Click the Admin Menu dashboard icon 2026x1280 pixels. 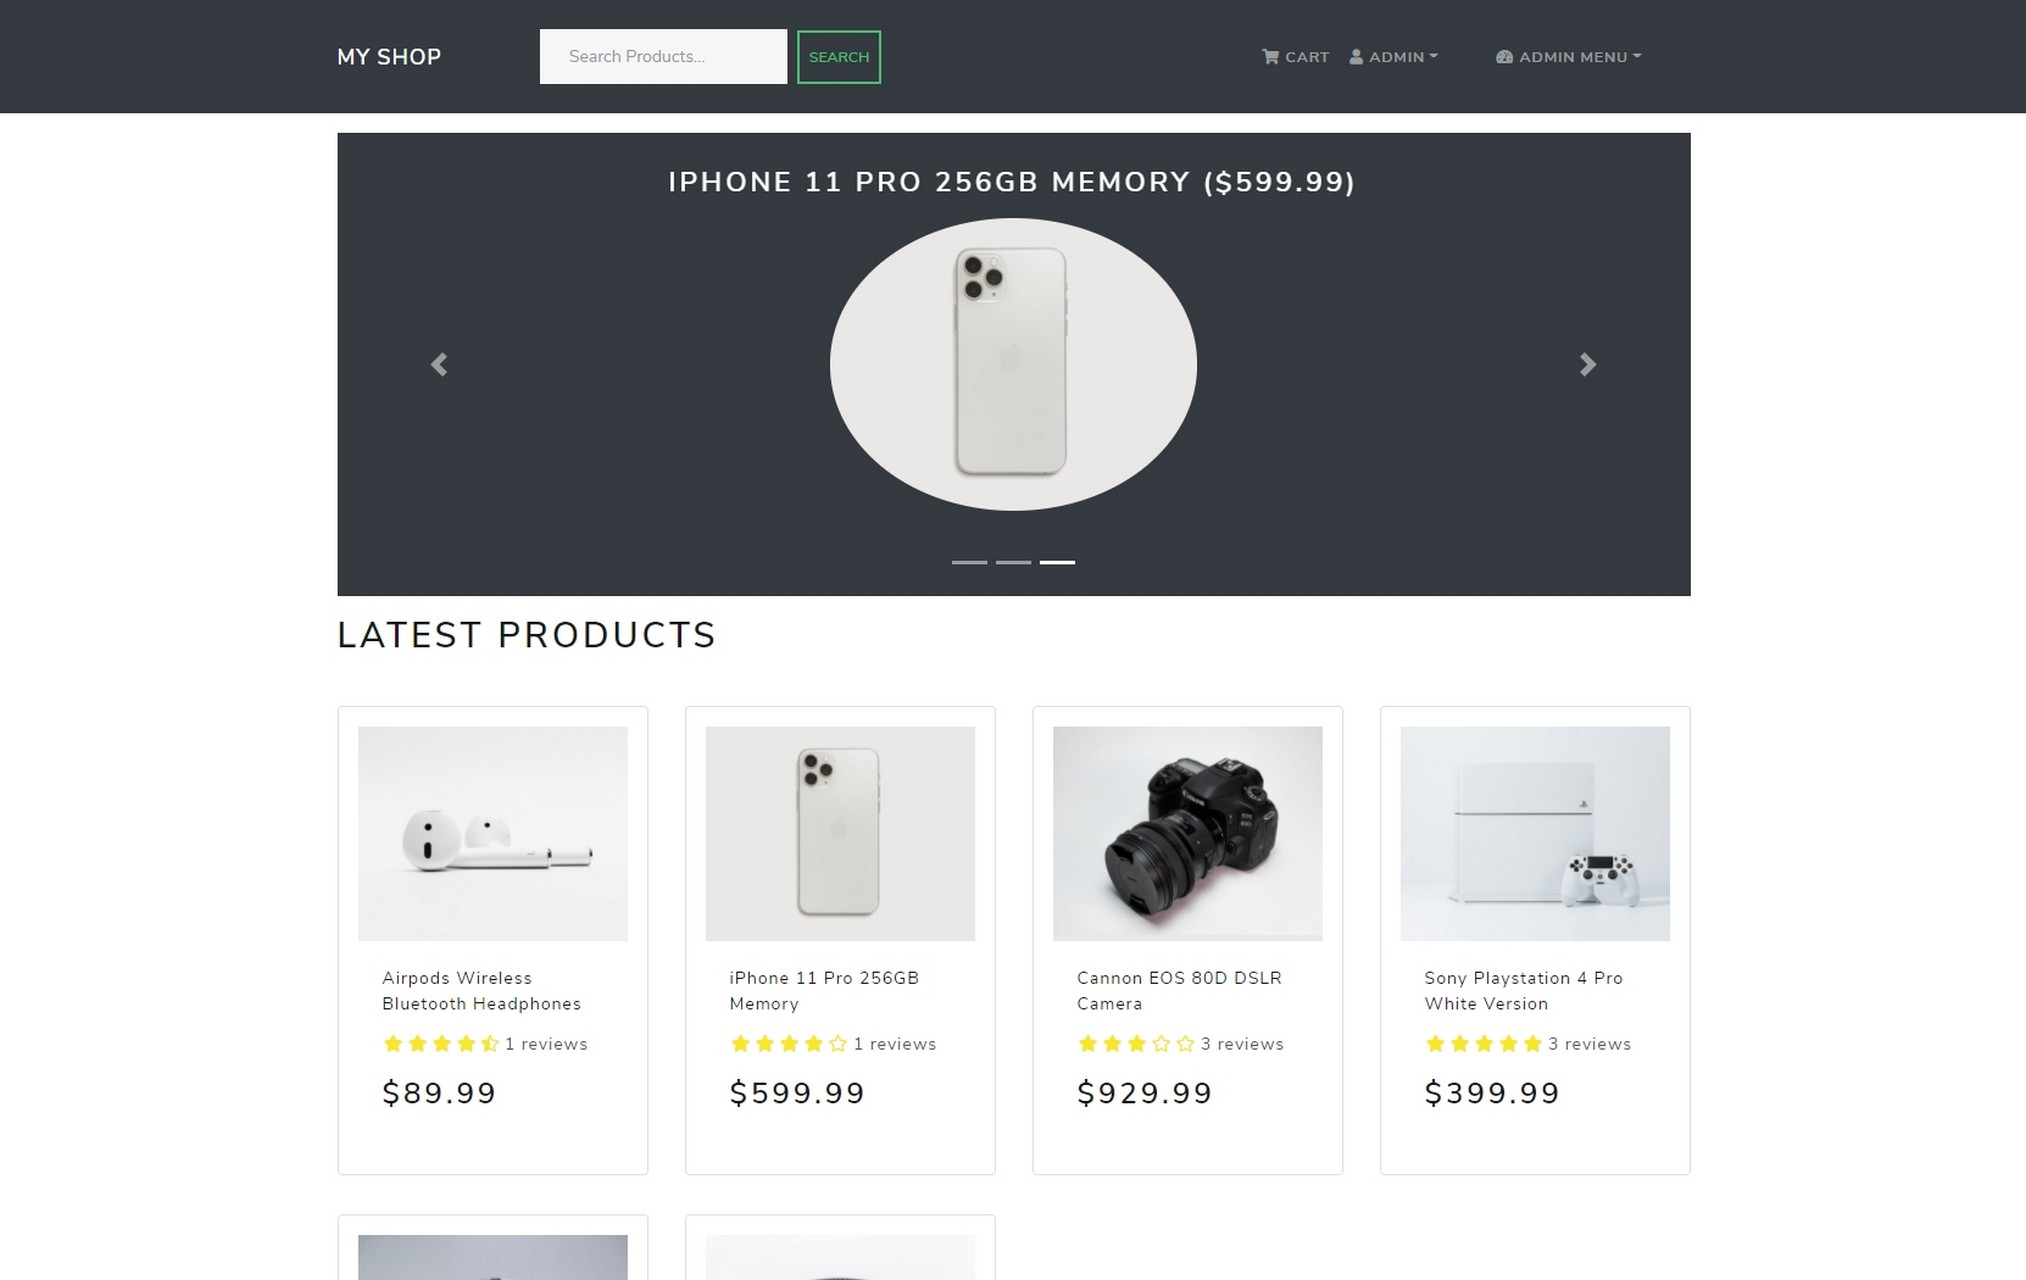click(x=1504, y=57)
